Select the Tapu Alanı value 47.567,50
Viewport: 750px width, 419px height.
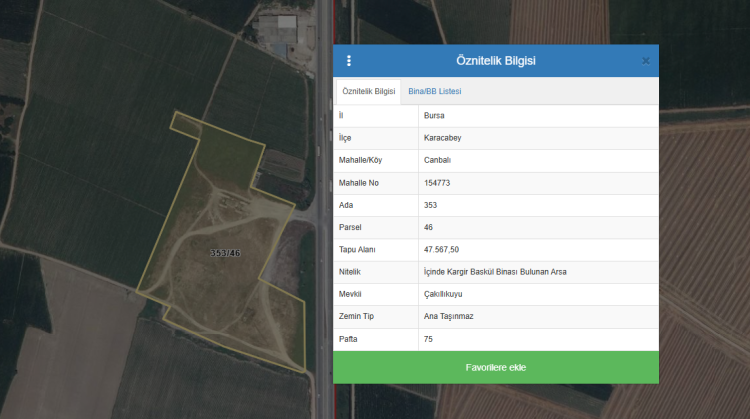point(441,249)
